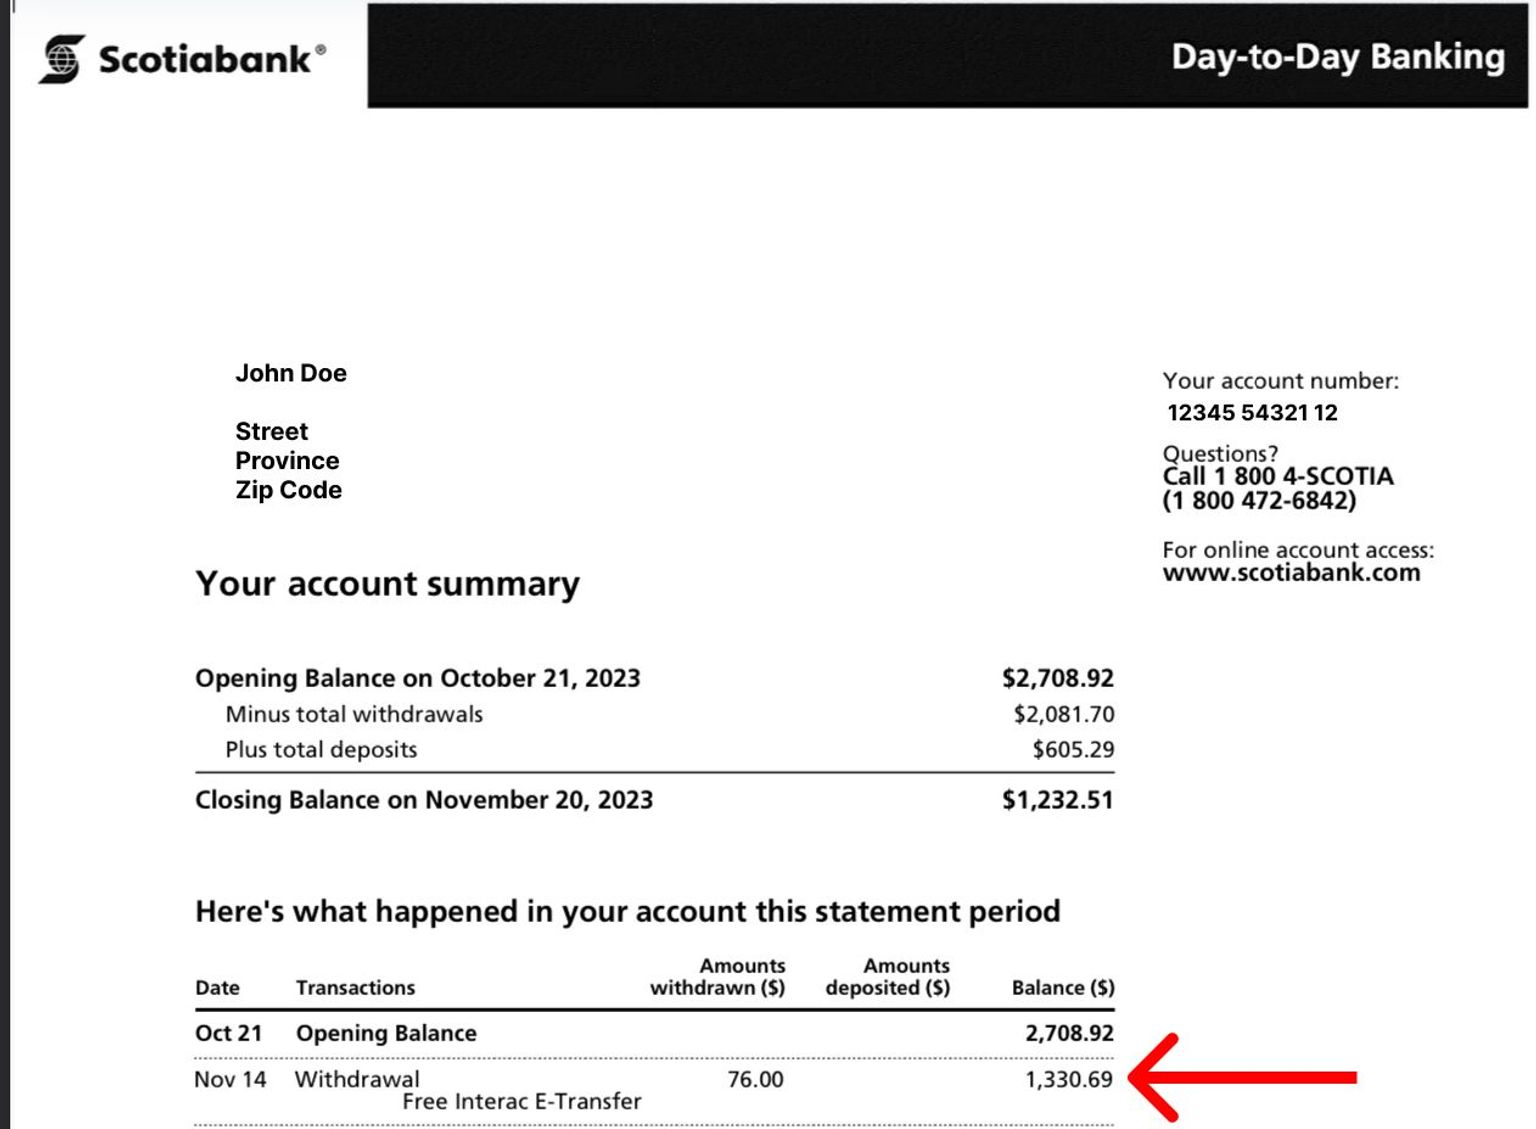The width and height of the screenshot is (1536, 1129).
Task: Select the opening balance amount $2,708.92
Action: coord(1057,678)
